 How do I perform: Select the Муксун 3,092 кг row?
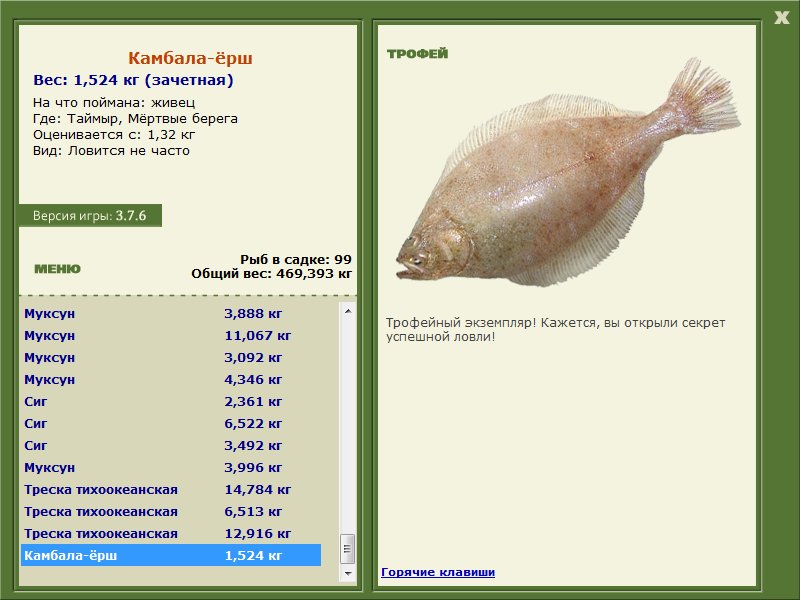(171, 357)
